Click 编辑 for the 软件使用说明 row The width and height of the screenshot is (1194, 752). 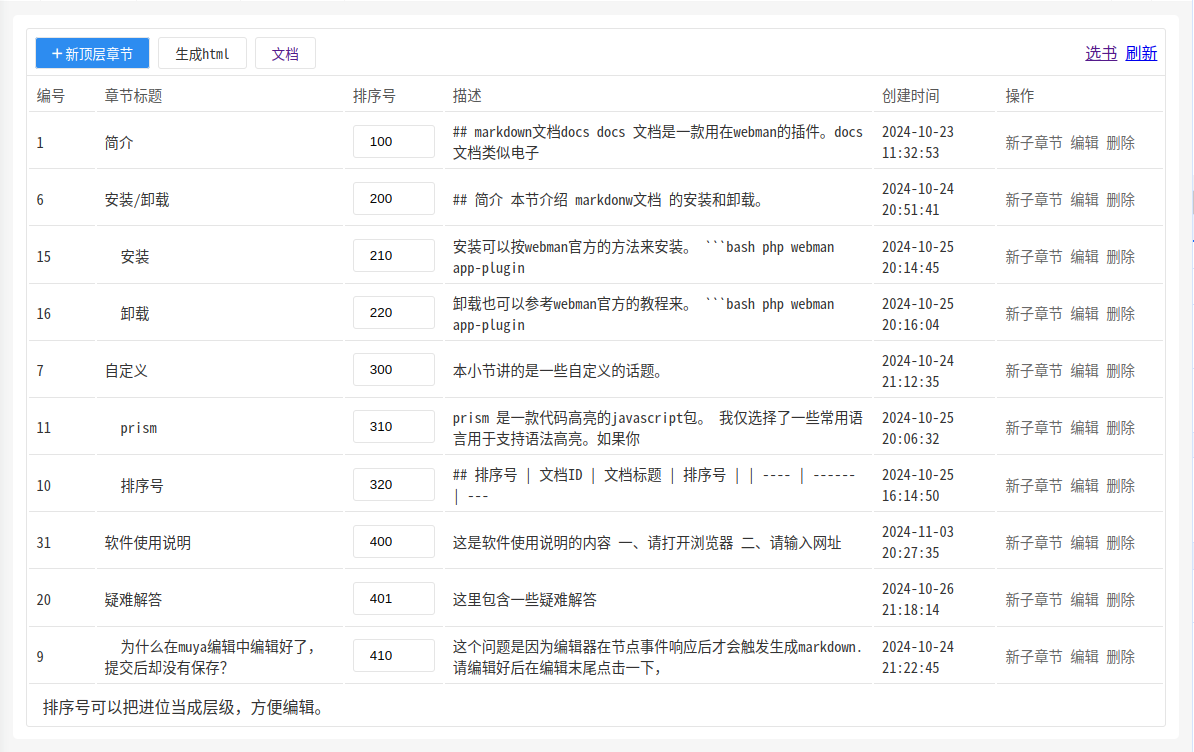[1084, 543]
